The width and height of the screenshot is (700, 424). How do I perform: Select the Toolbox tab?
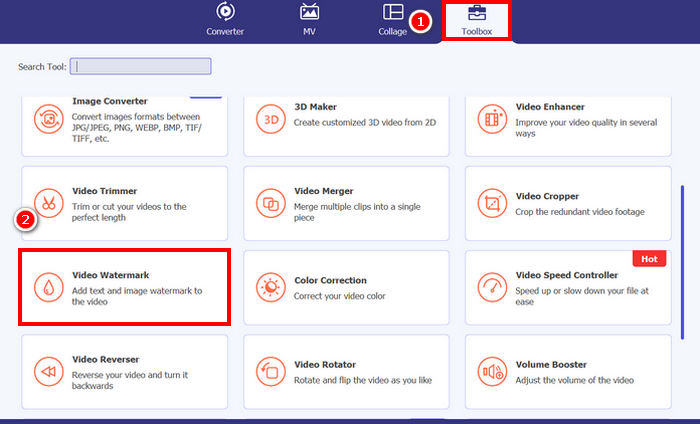pyautogui.click(x=476, y=20)
